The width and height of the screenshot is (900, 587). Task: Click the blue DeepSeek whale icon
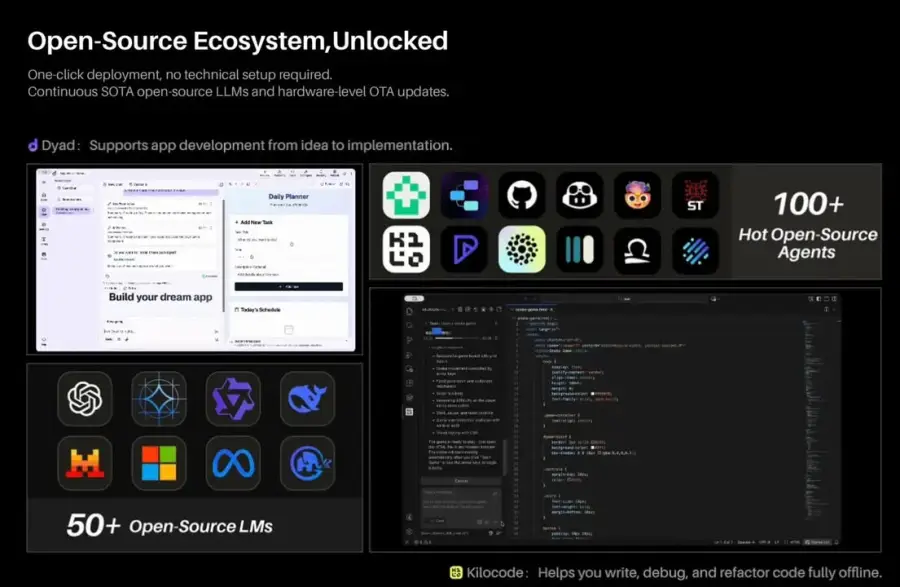click(308, 399)
